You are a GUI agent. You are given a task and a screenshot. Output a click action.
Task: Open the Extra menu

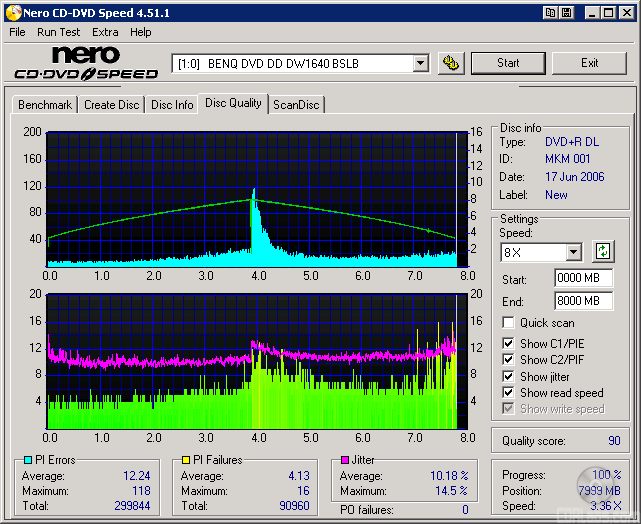pyautogui.click(x=105, y=32)
